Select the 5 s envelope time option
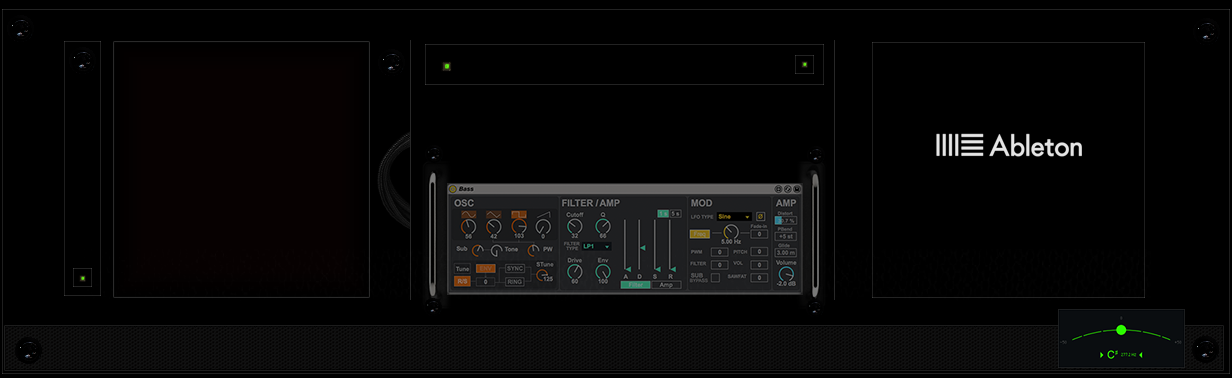1232x378 pixels. pyautogui.click(x=675, y=214)
